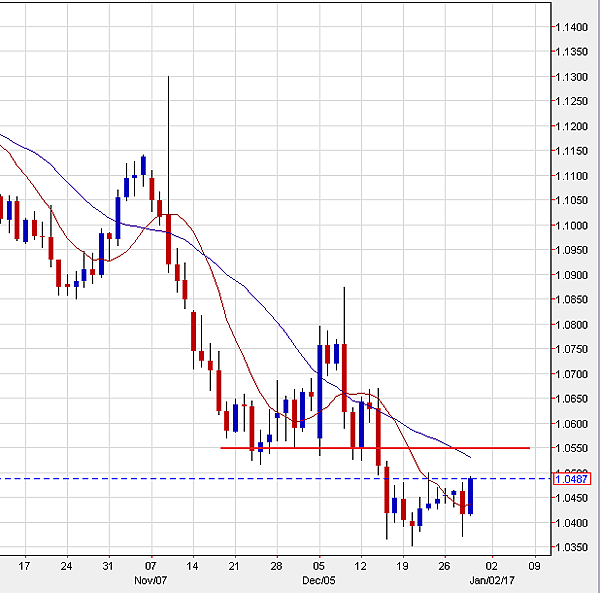
Task: Select the red horizontal support line at 1.0550
Action: tap(375, 448)
